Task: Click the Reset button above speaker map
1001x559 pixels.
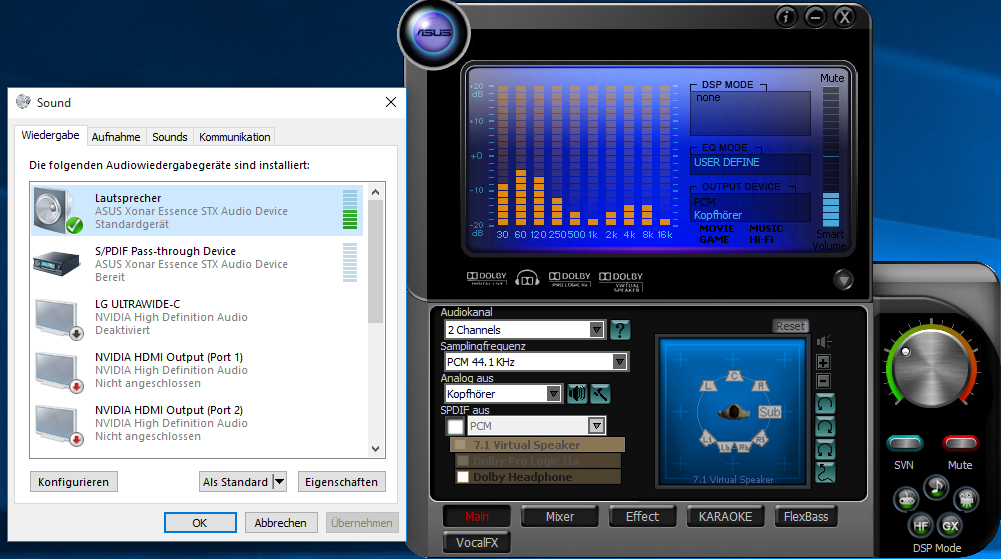Action: tap(790, 326)
